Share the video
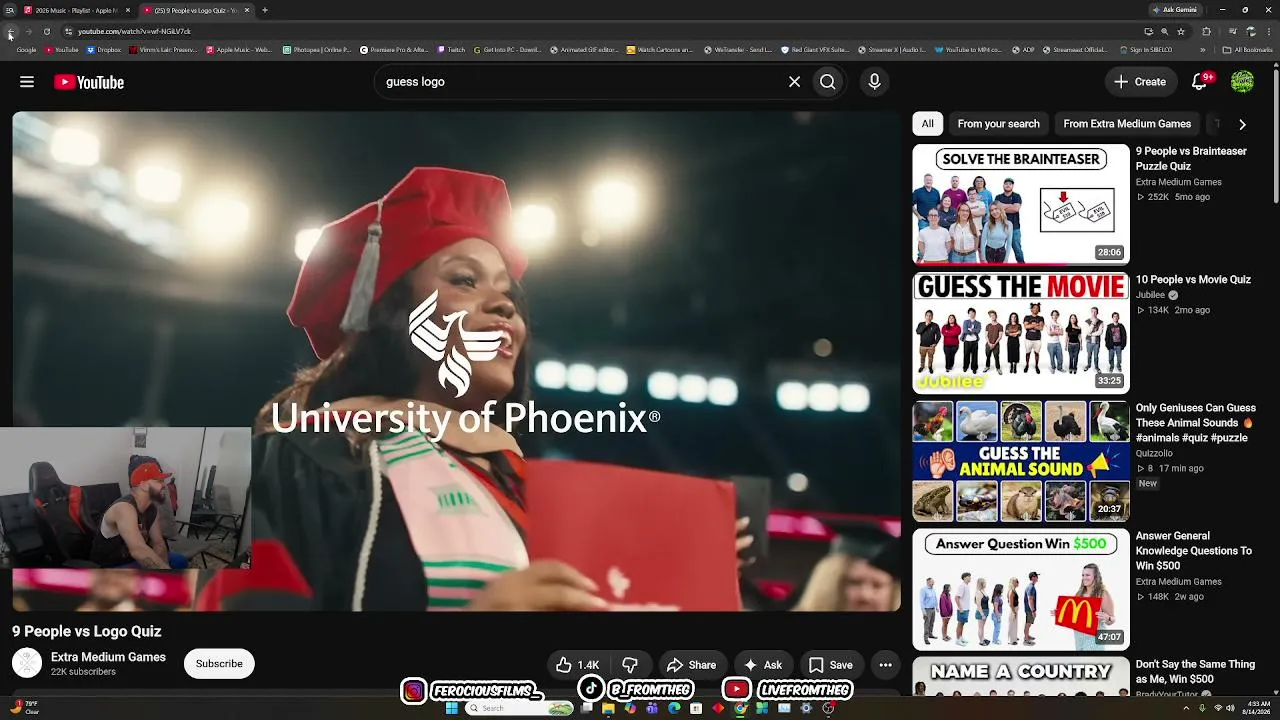The image size is (1280, 720). (x=691, y=665)
